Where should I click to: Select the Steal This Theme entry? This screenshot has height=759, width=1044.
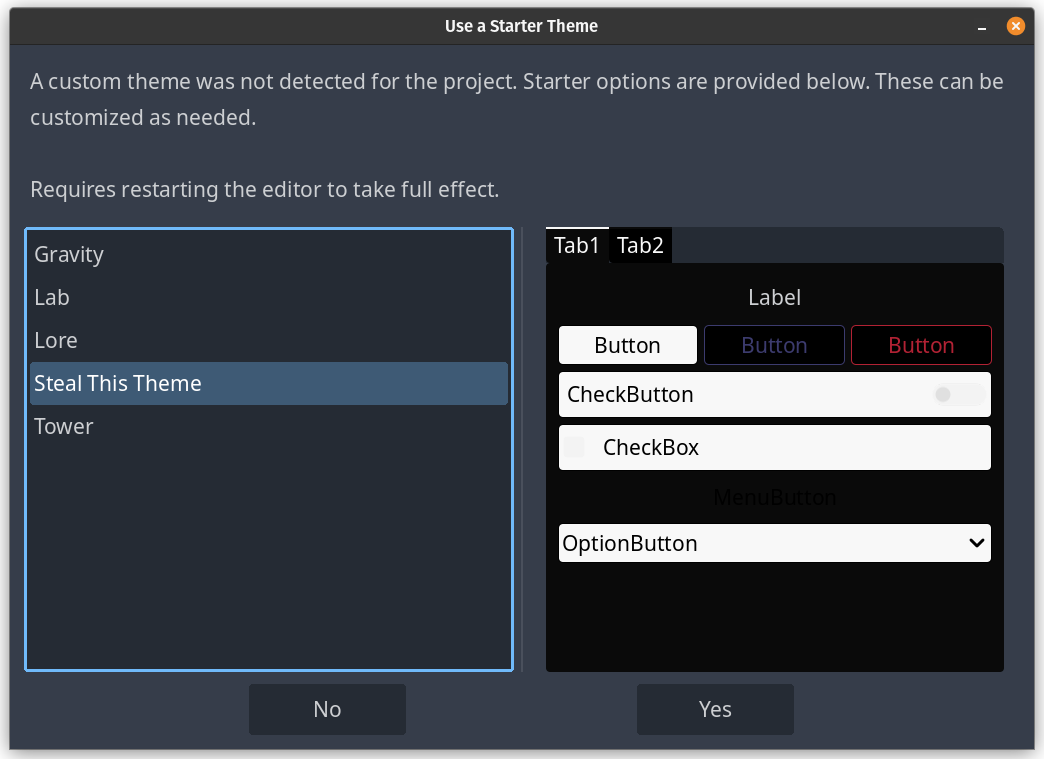[118, 384]
